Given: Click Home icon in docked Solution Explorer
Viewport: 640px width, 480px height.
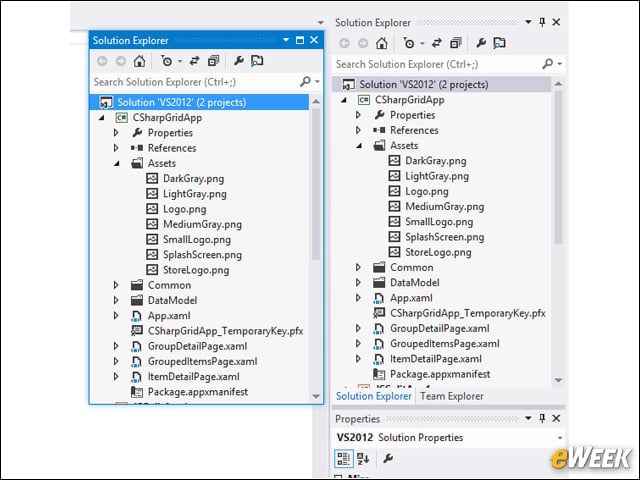Looking at the screenshot, I should 382,43.
